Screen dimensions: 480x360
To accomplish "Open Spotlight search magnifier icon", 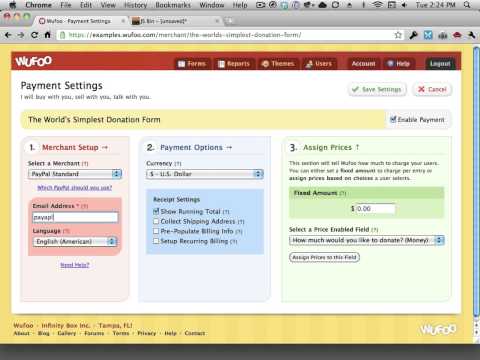I will [467, 5].
